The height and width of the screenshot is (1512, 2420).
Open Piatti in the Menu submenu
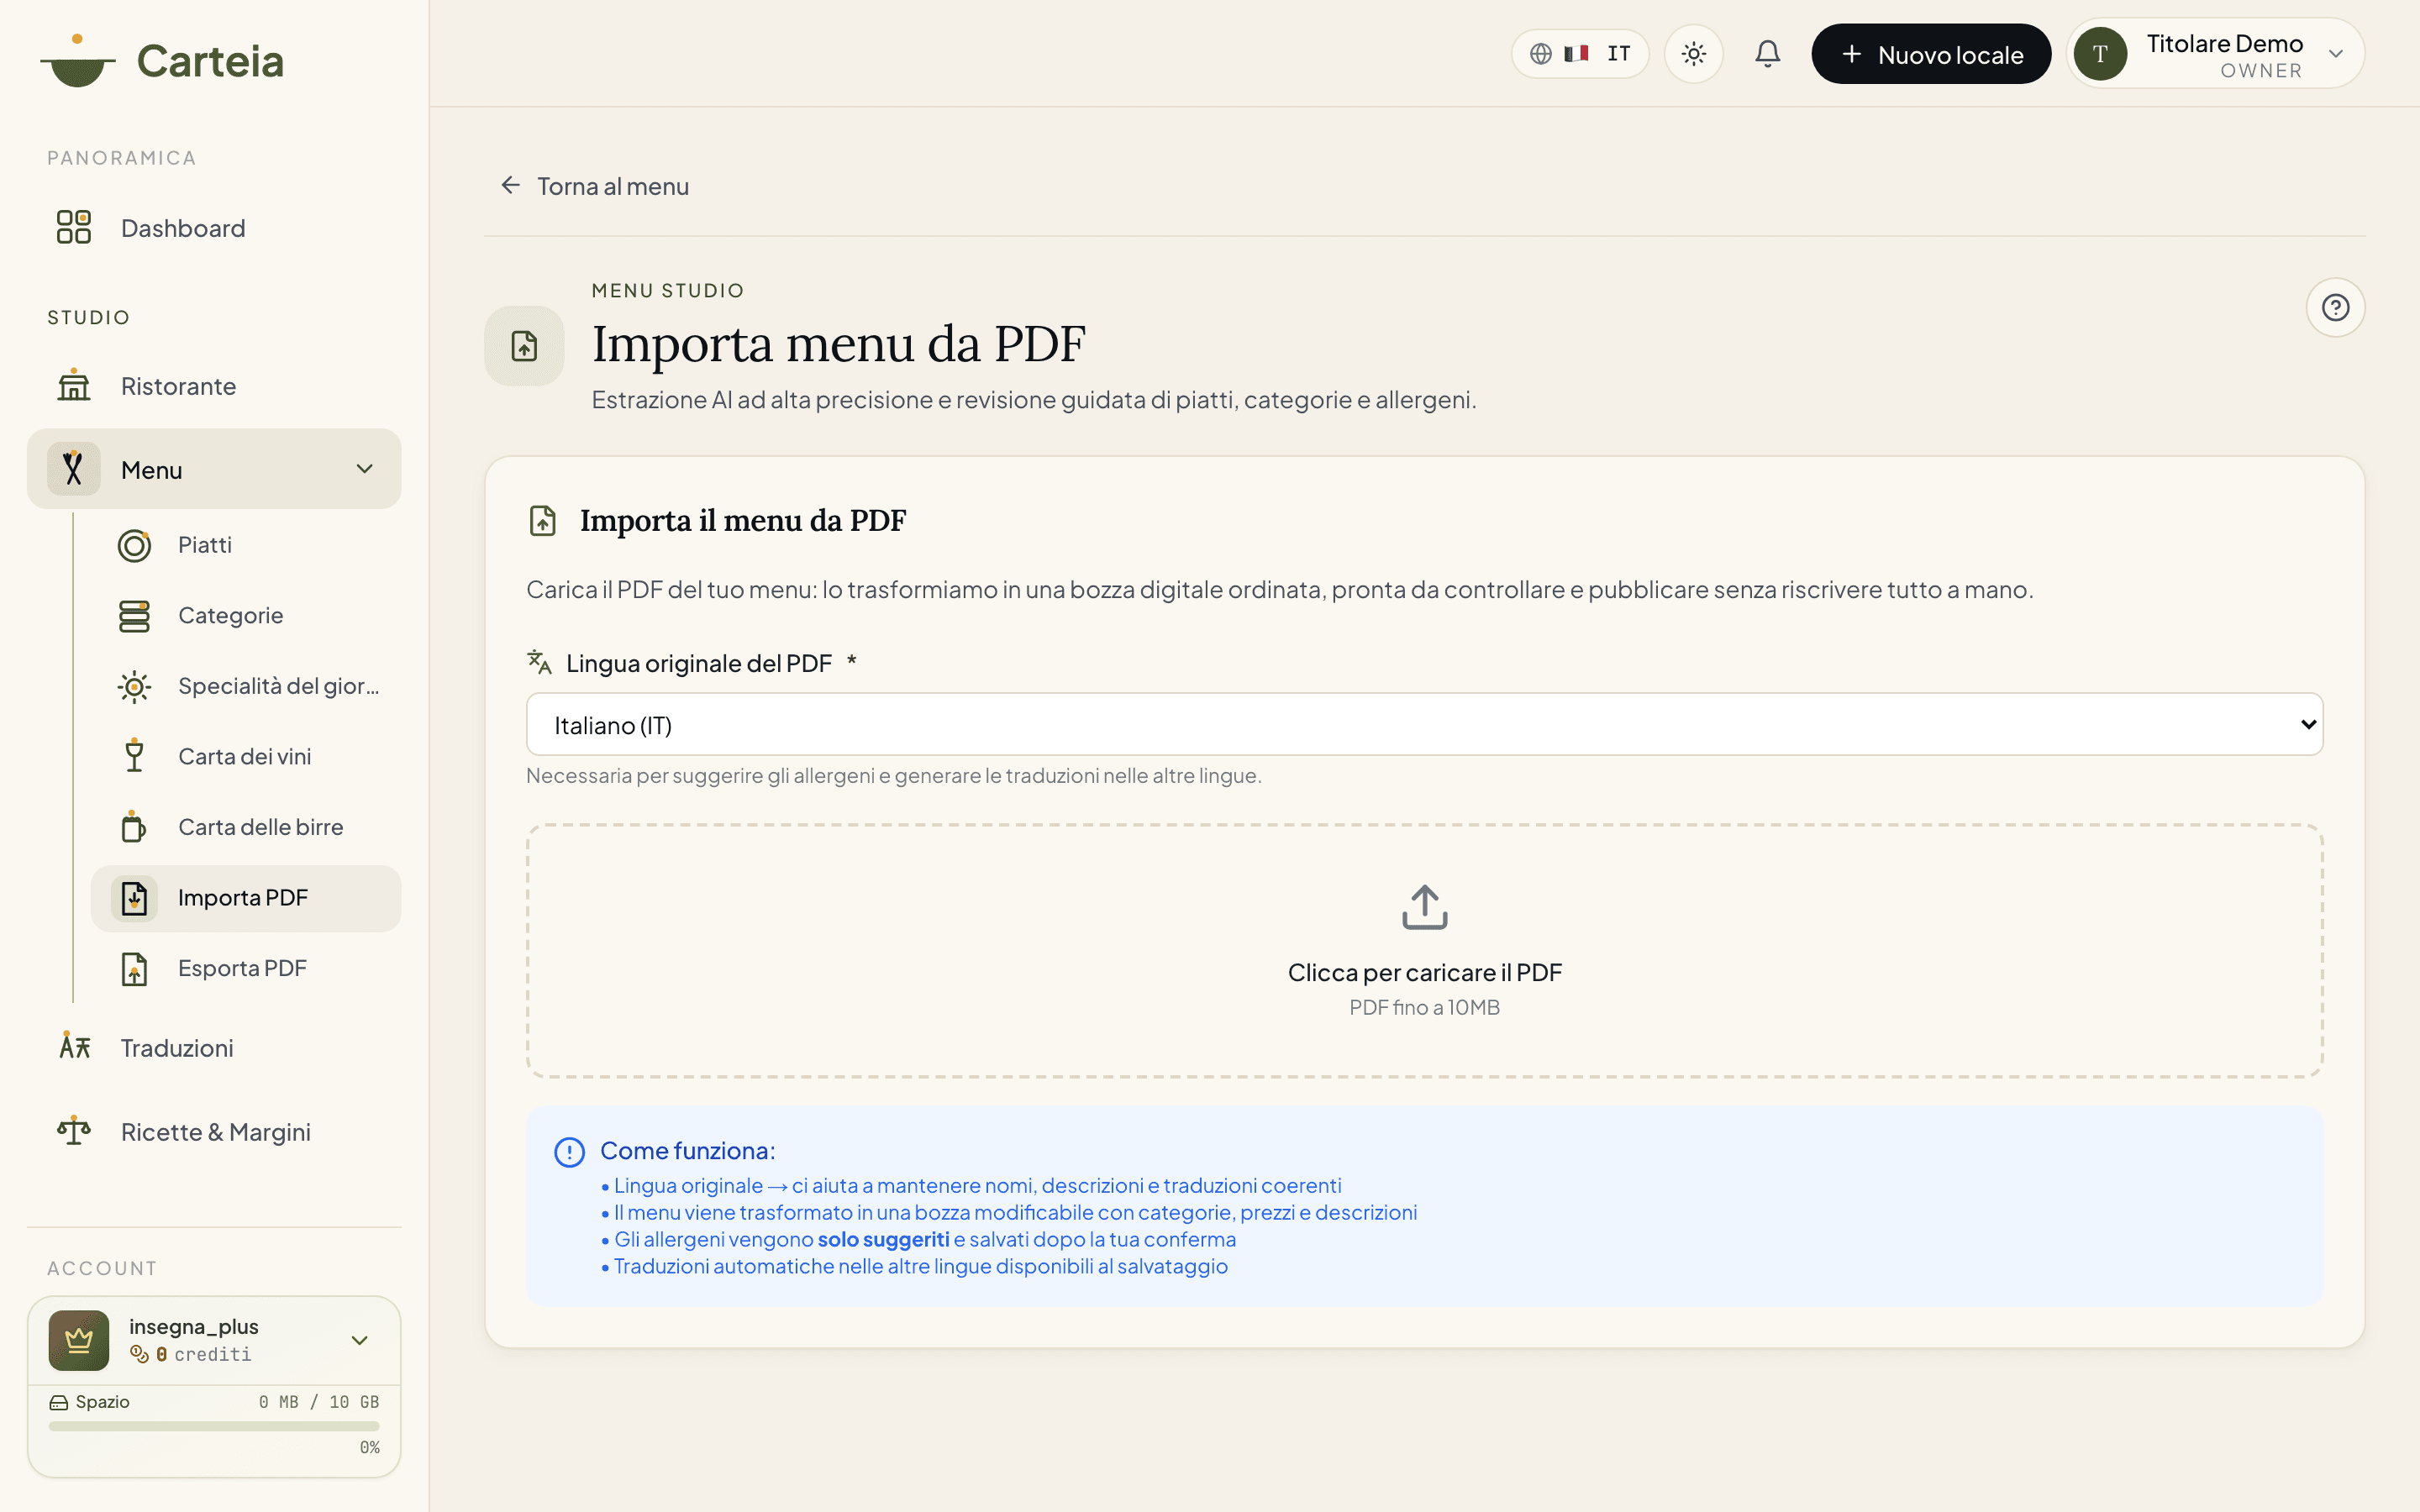coord(246,545)
